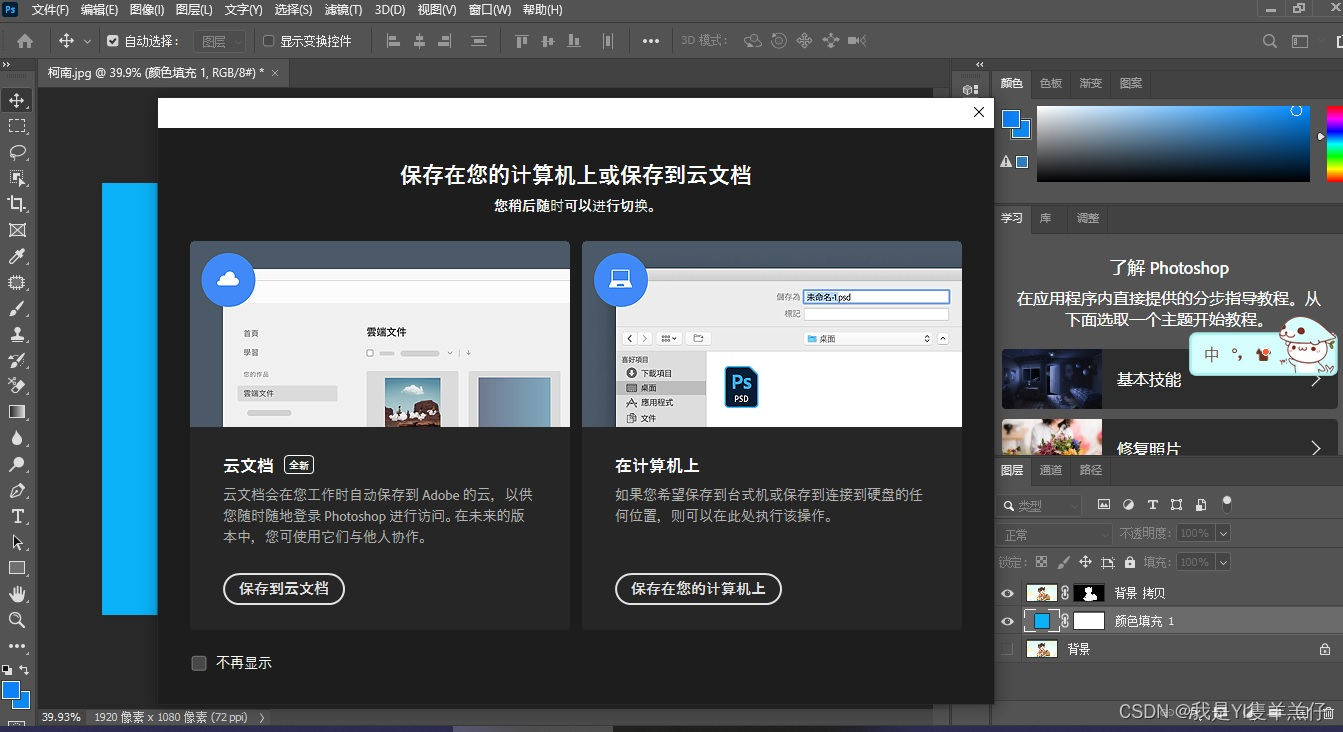This screenshot has height=732, width=1343.
Task: Expand the 修复照片 tutorial chevron
Action: (x=1316, y=448)
